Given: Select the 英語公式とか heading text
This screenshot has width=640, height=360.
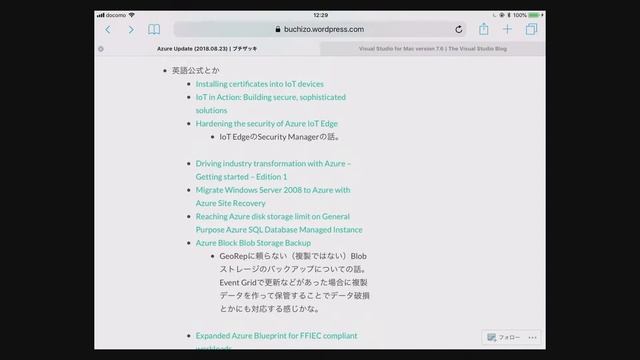Looking at the screenshot, I should pos(196,71).
